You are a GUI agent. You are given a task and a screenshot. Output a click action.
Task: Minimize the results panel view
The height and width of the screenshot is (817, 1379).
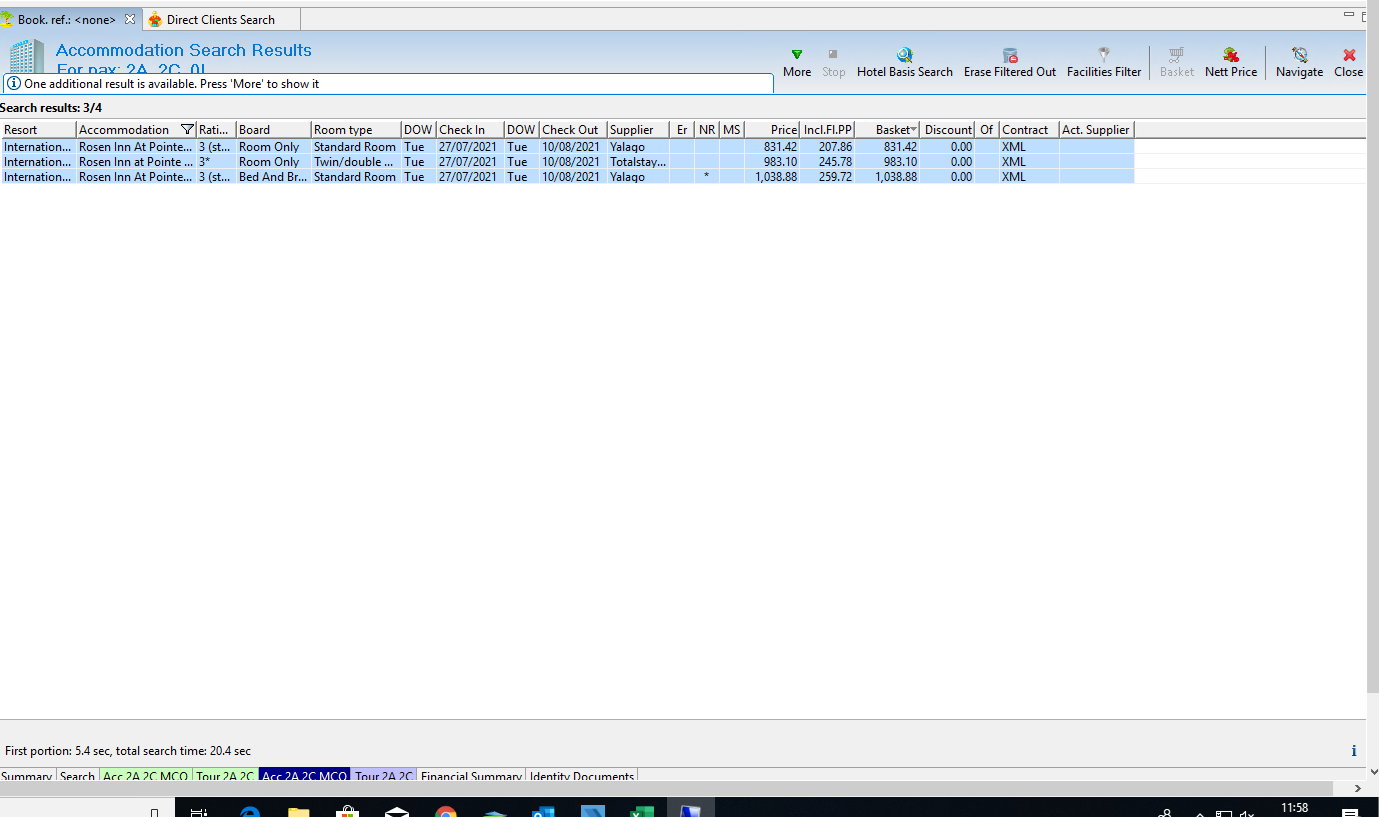[x=1350, y=16]
